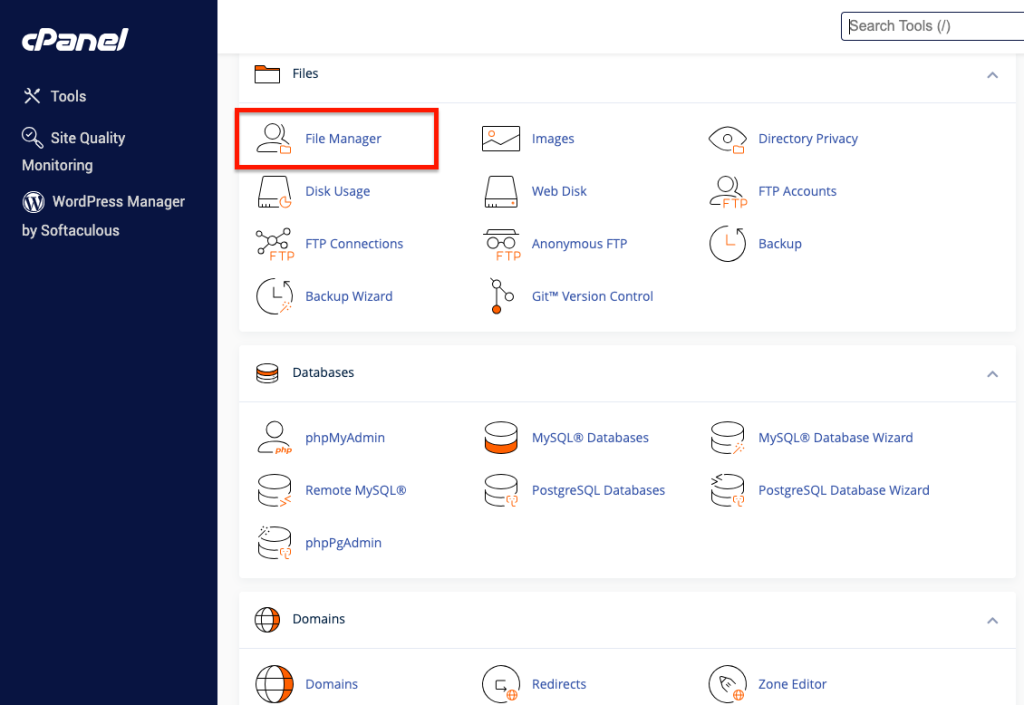Click the Anonymous FTP icon
Image resolution: width=1024 pixels, height=705 pixels.
[x=500, y=244]
